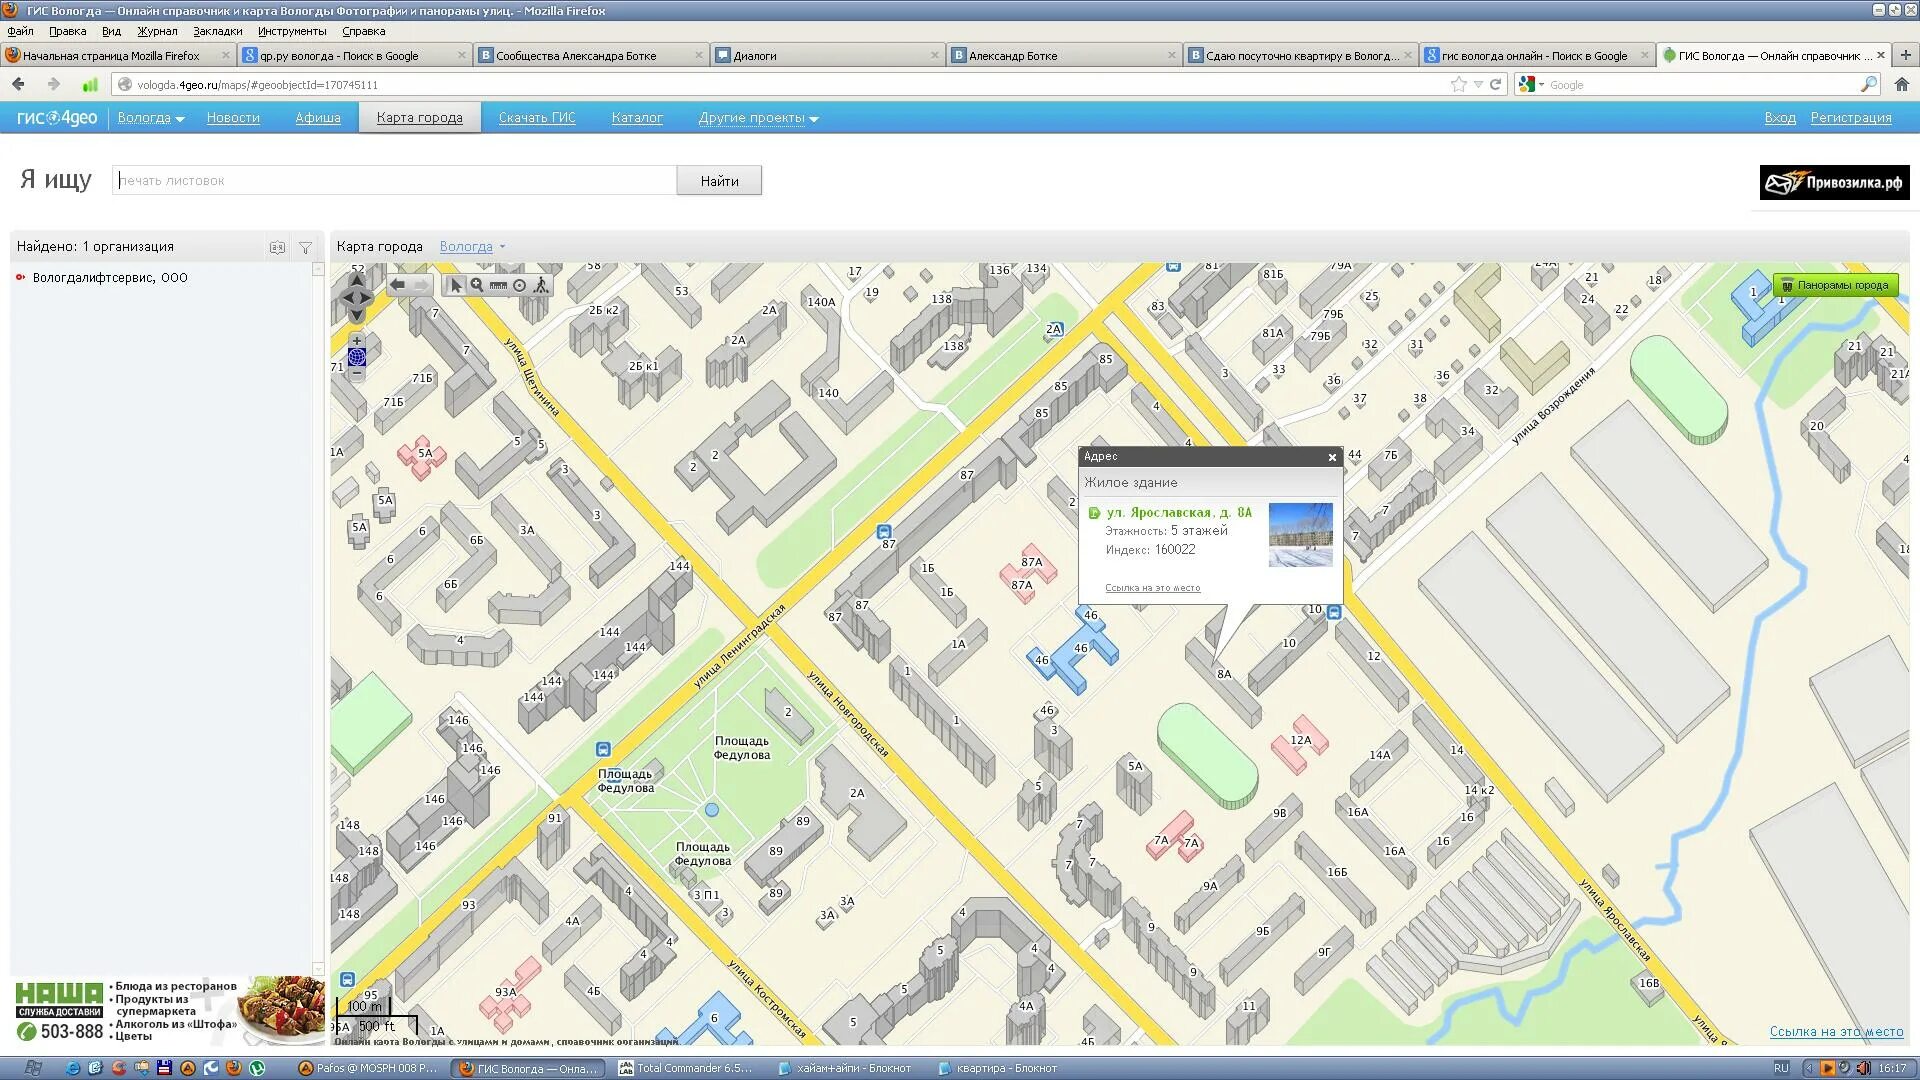This screenshot has height=1080, width=1920.
Task: Open НАША служба доставки advertisement
Action: pos(167,1010)
